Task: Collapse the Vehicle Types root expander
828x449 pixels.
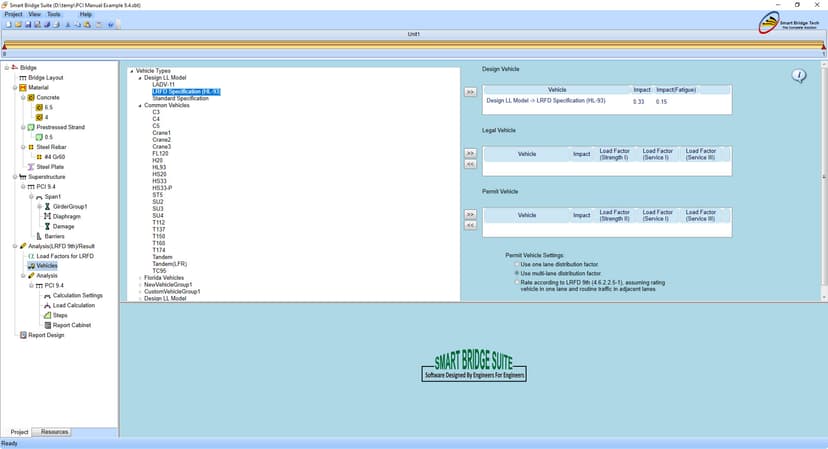Action: pos(132,71)
